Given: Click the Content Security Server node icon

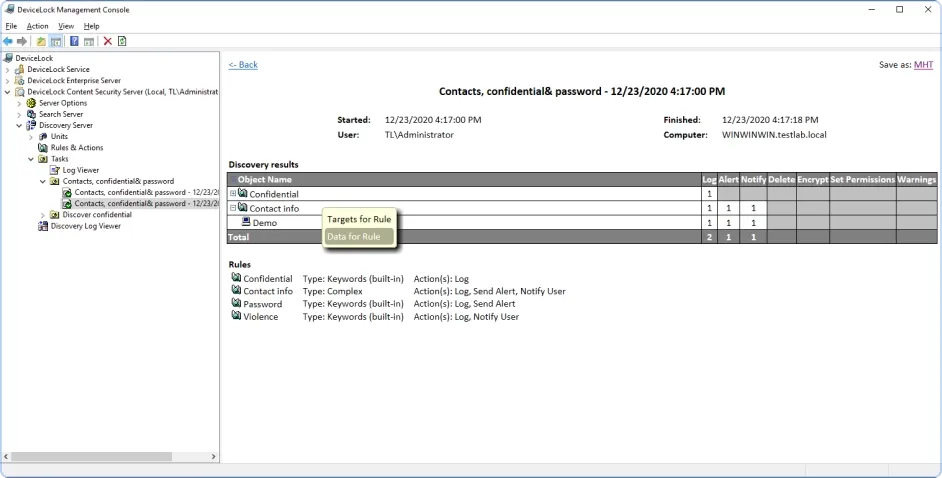Looking at the screenshot, I should [x=20, y=92].
